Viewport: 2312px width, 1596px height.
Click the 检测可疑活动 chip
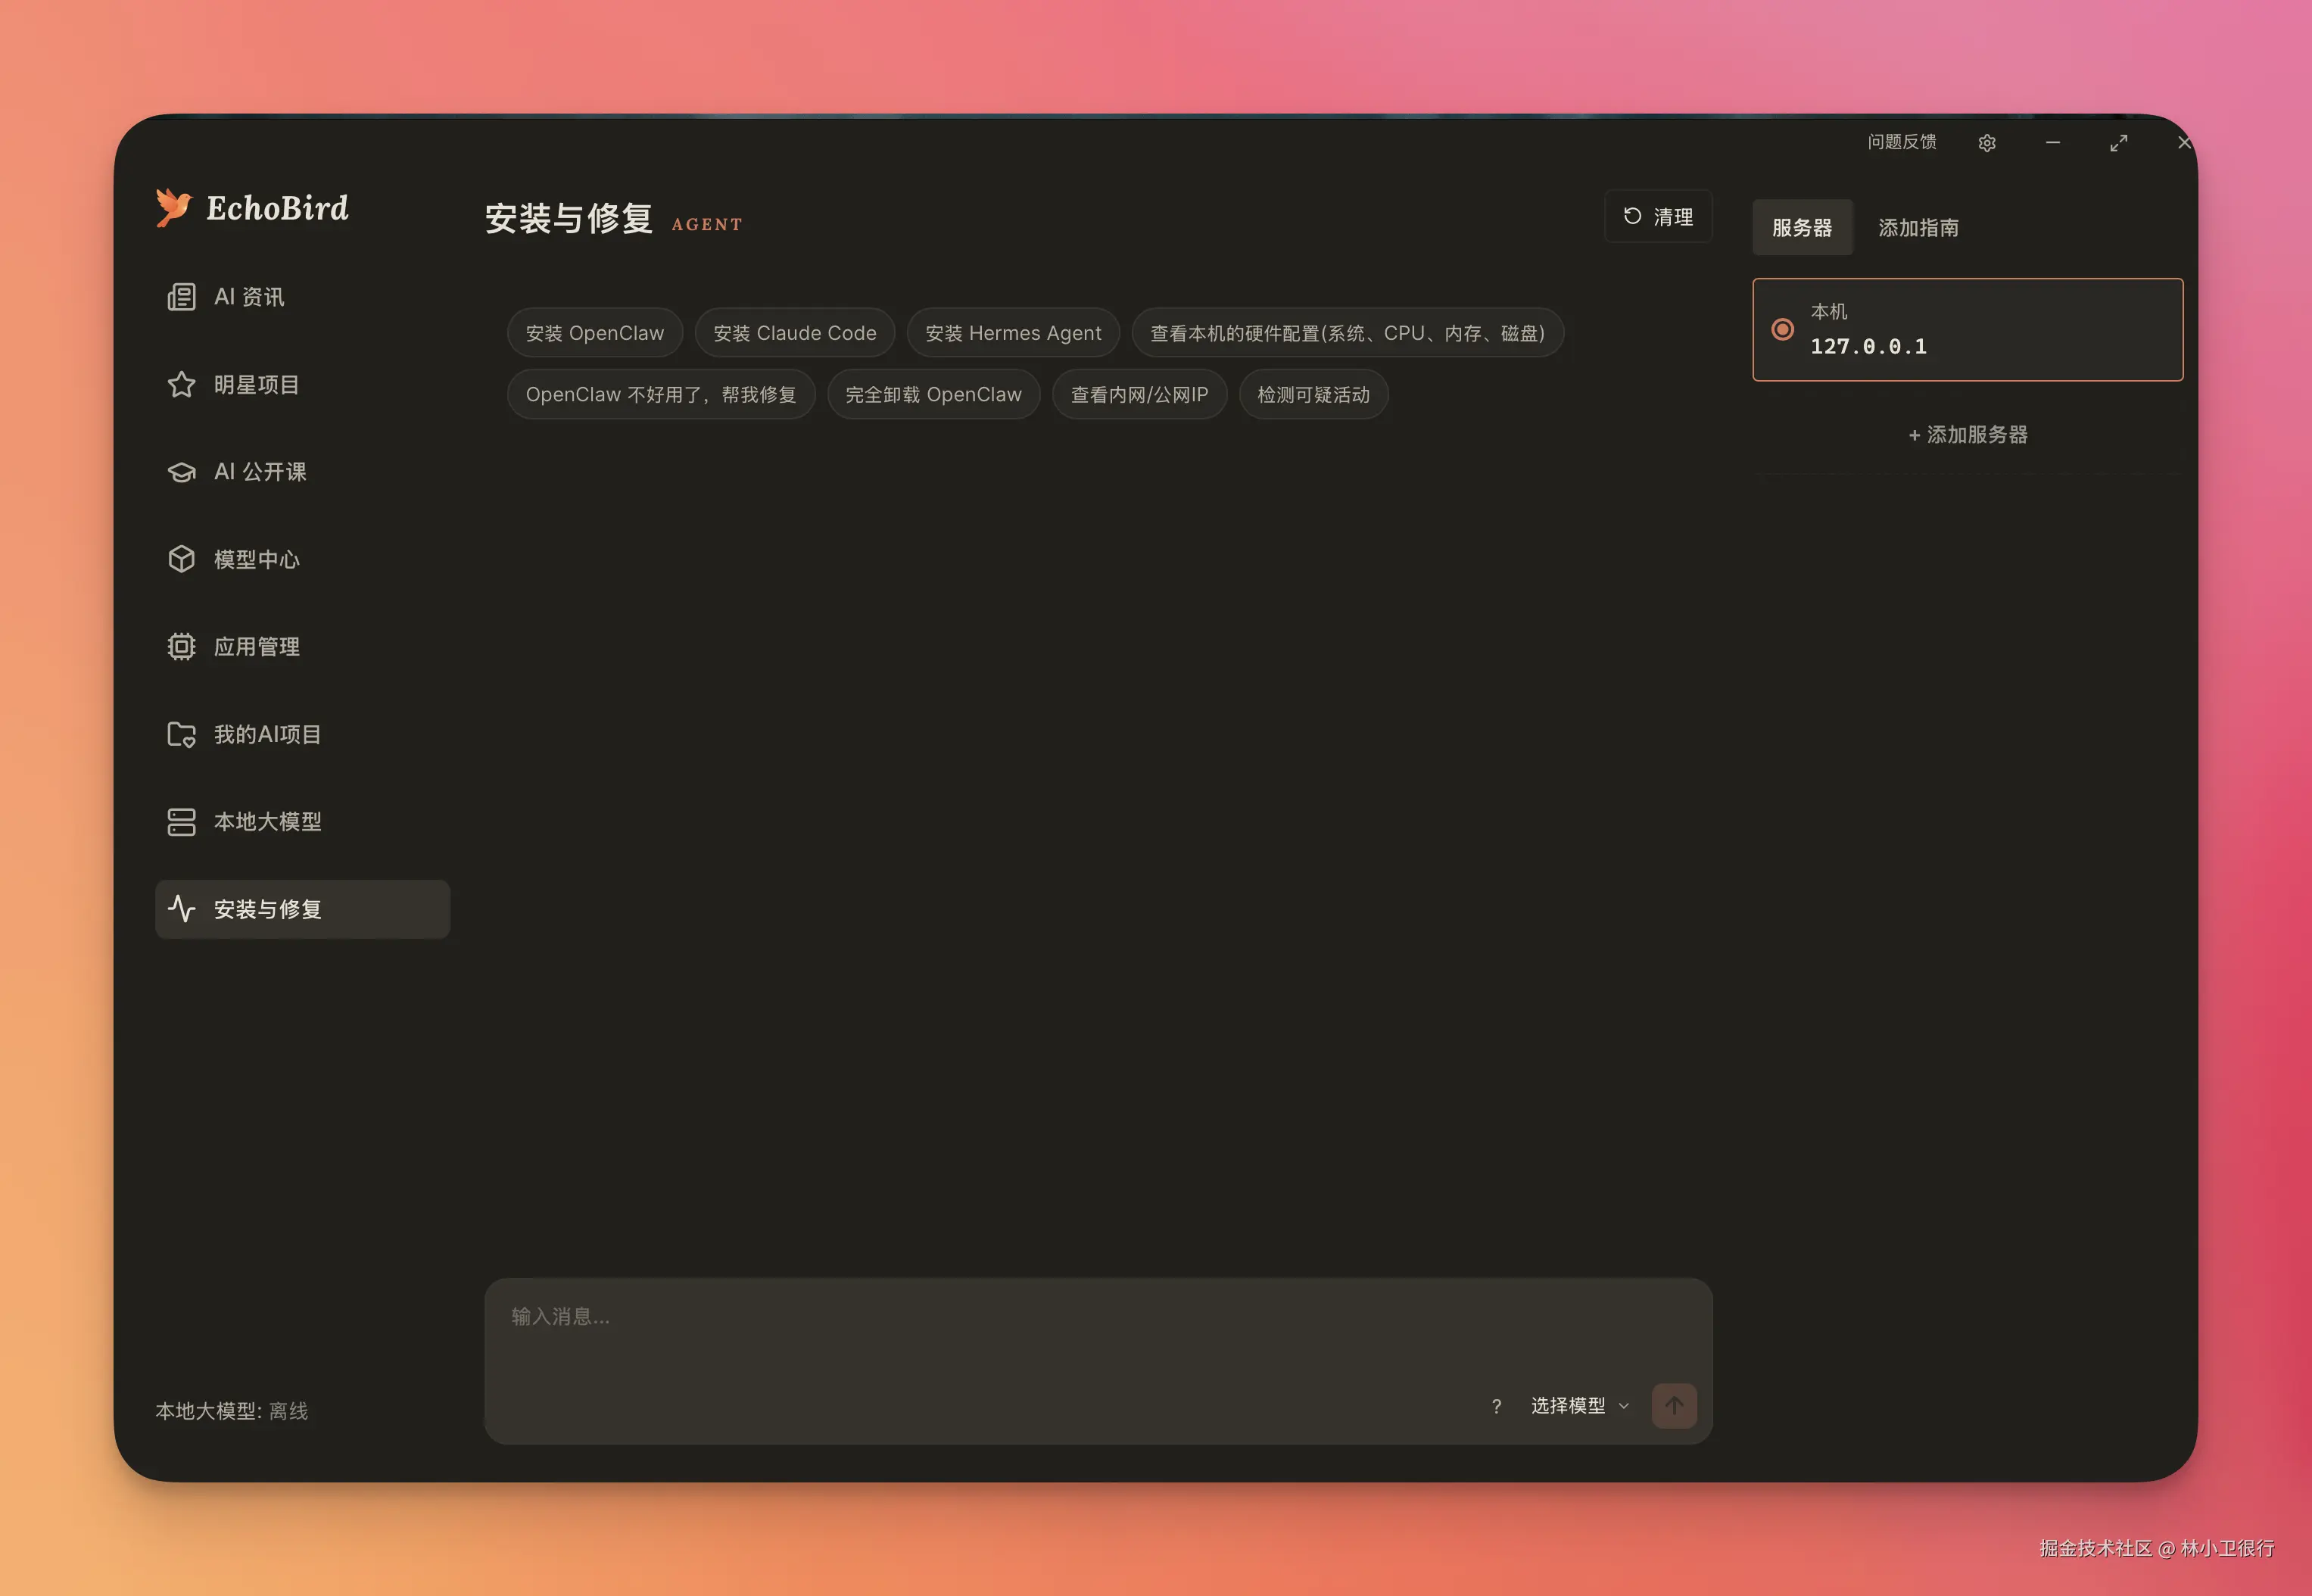tap(1313, 395)
